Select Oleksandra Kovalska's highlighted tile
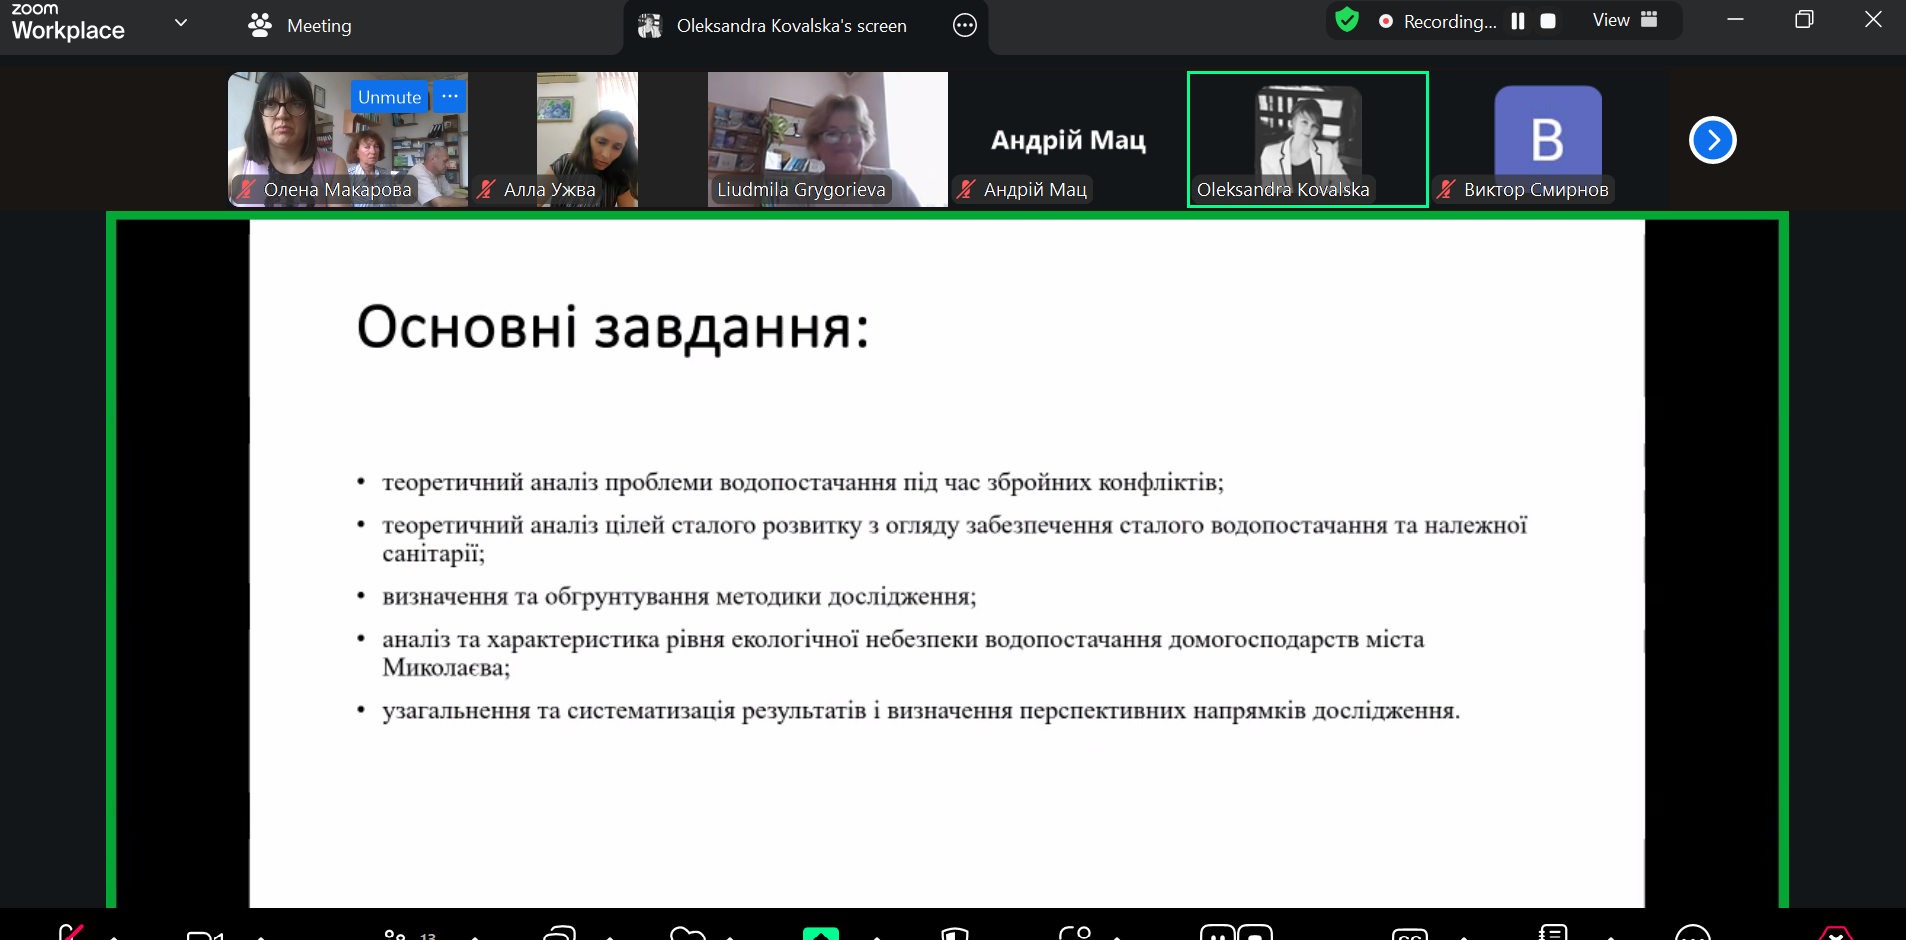The height and width of the screenshot is (940, 1906). (x=1308, y=139)
